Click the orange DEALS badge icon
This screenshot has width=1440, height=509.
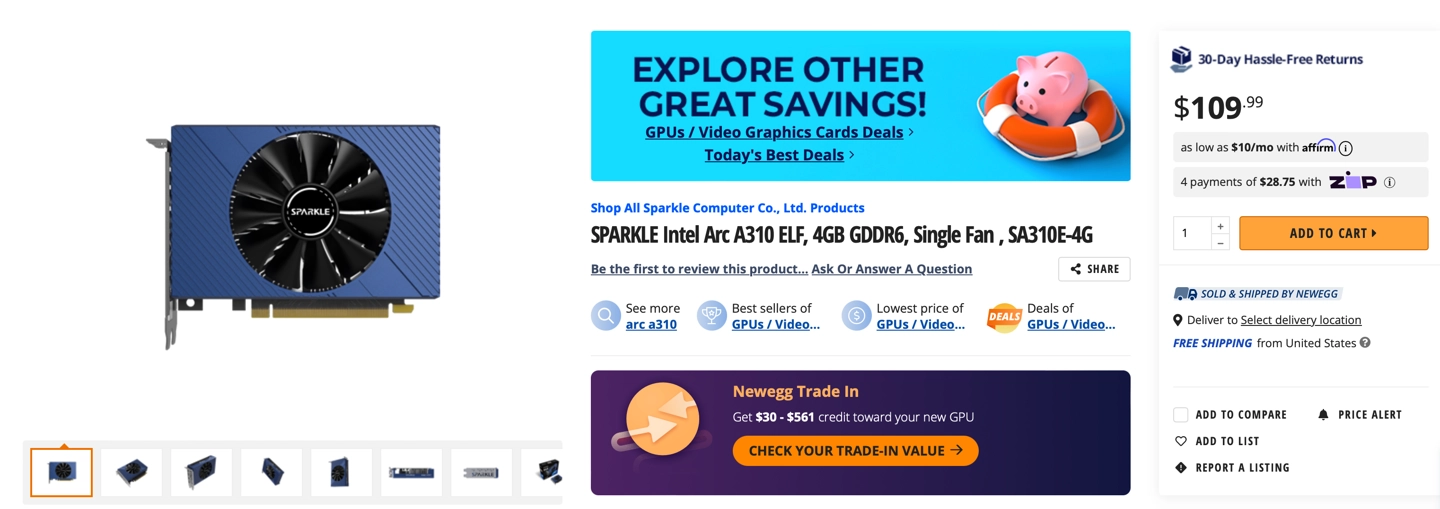(1003, 317)
